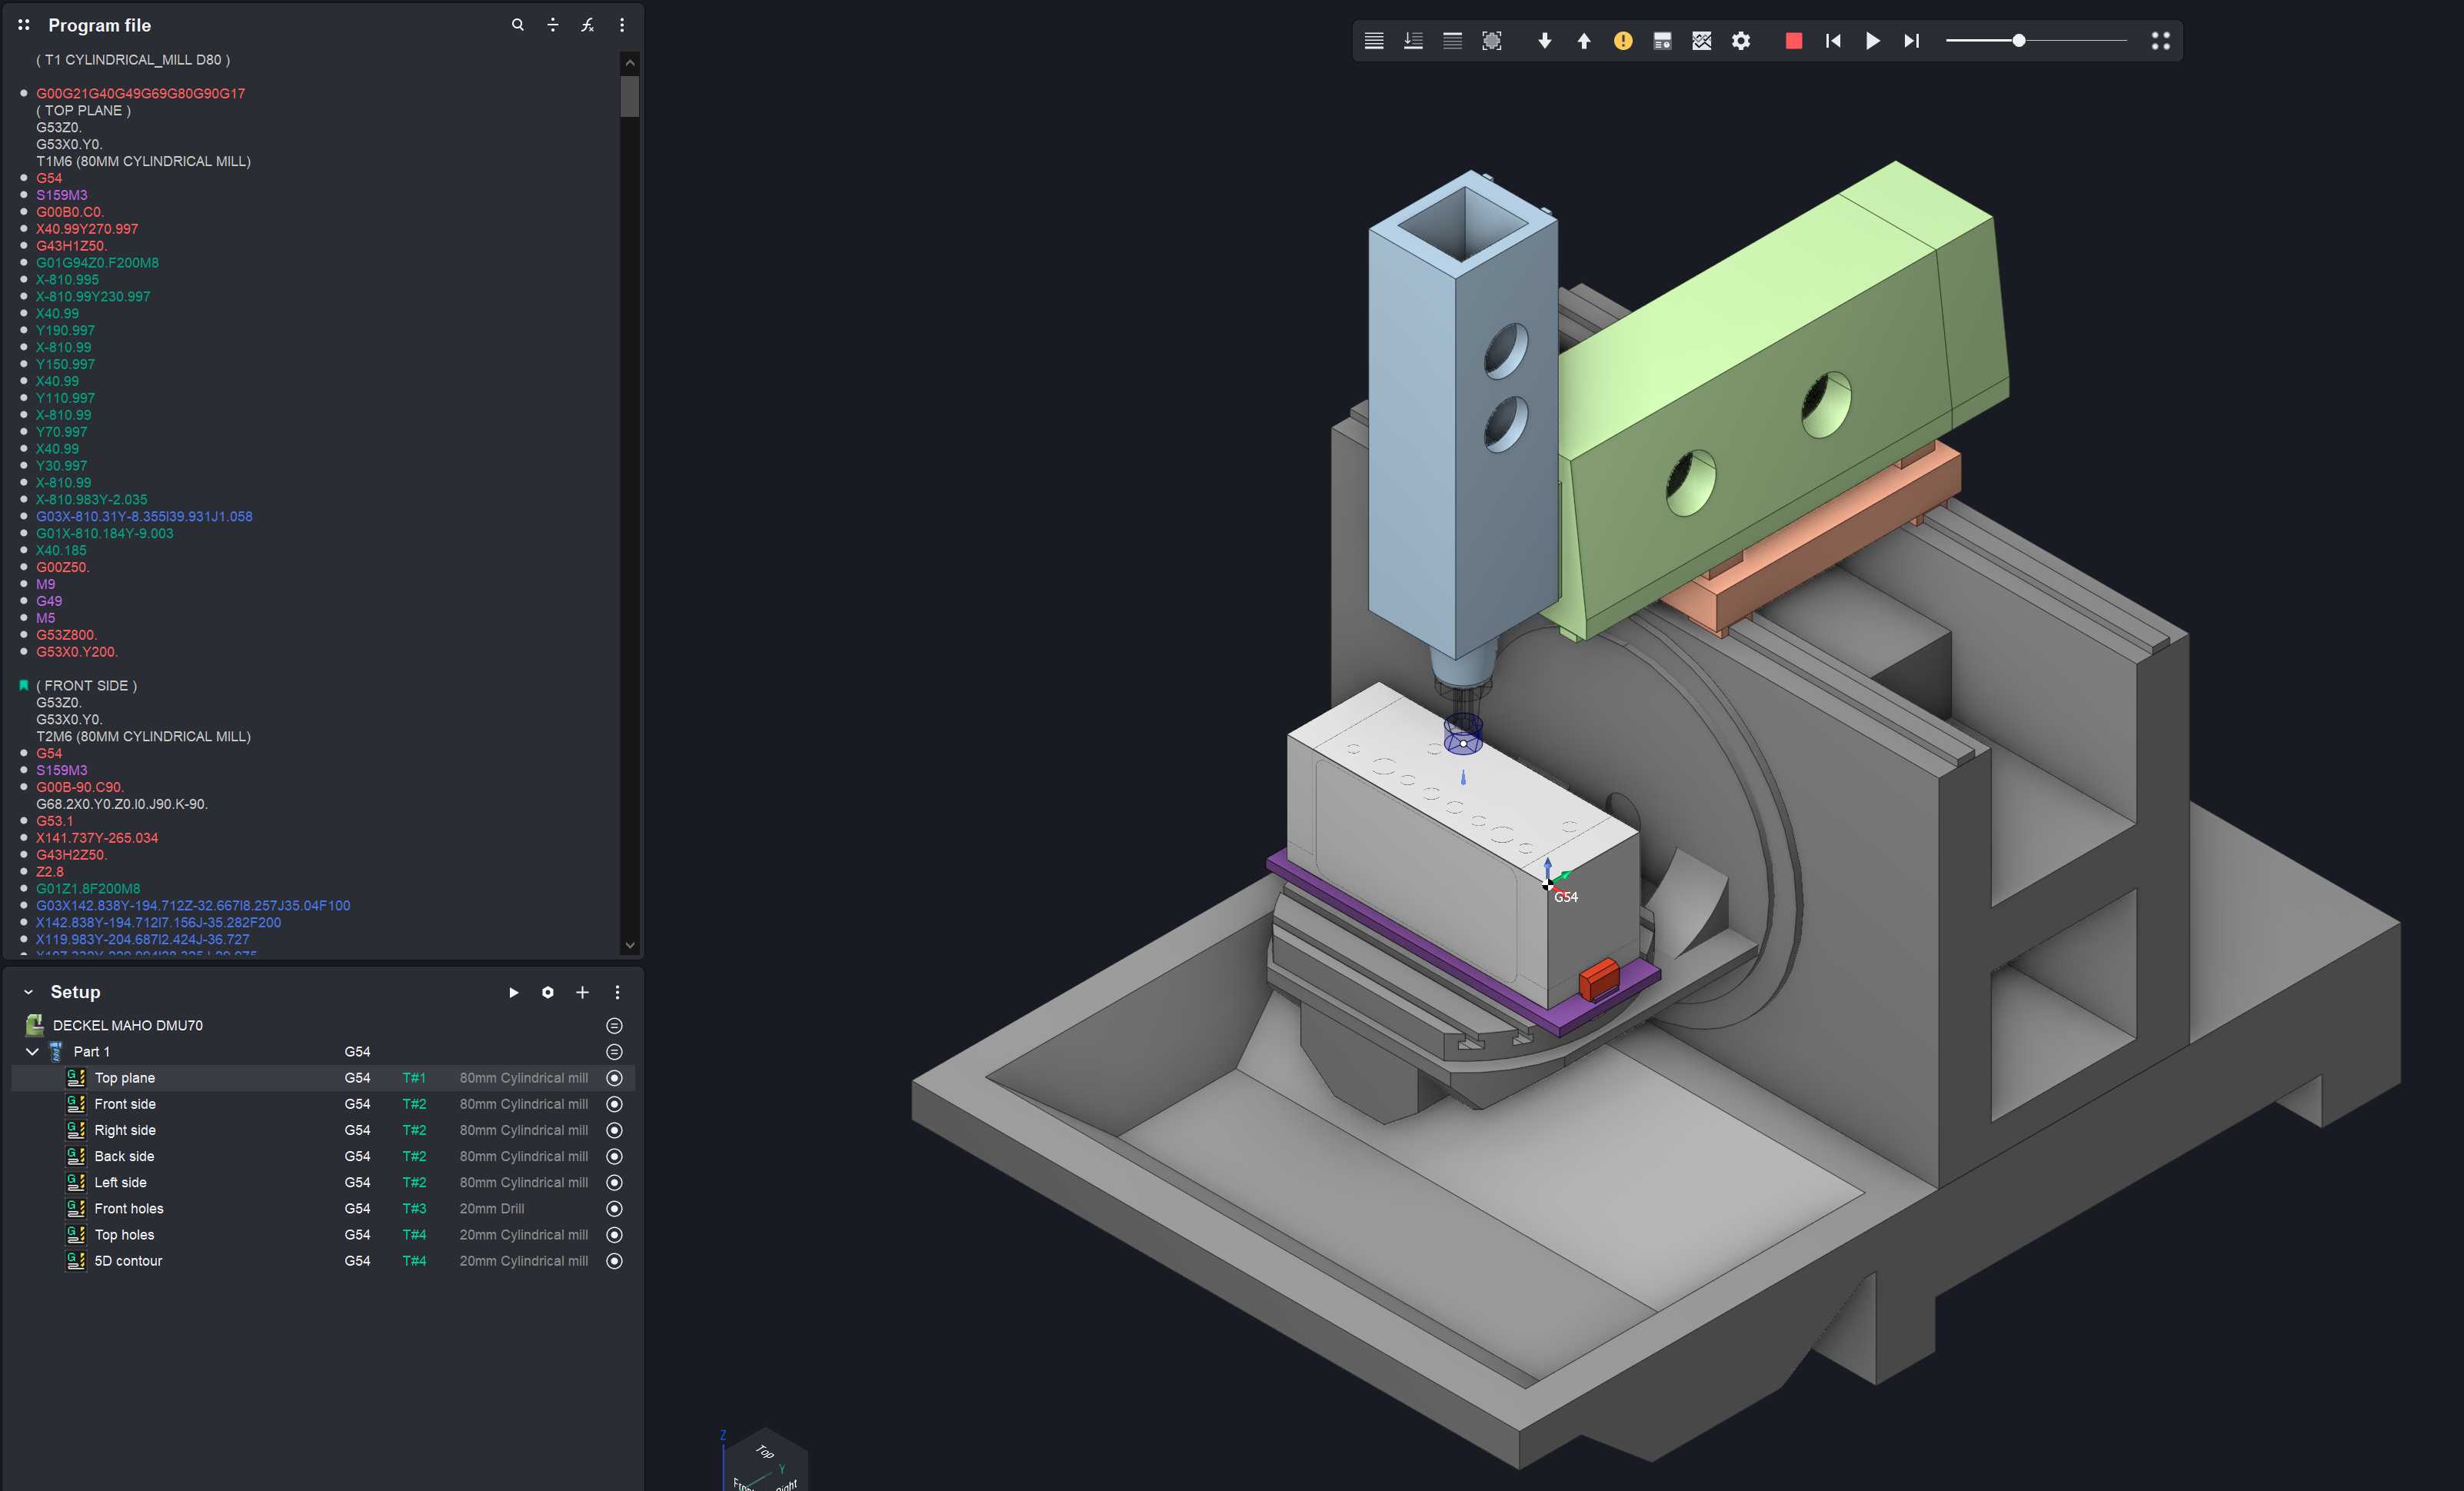Select the DECKEL MAHO DMU70 machine entry

(127, 1025)
